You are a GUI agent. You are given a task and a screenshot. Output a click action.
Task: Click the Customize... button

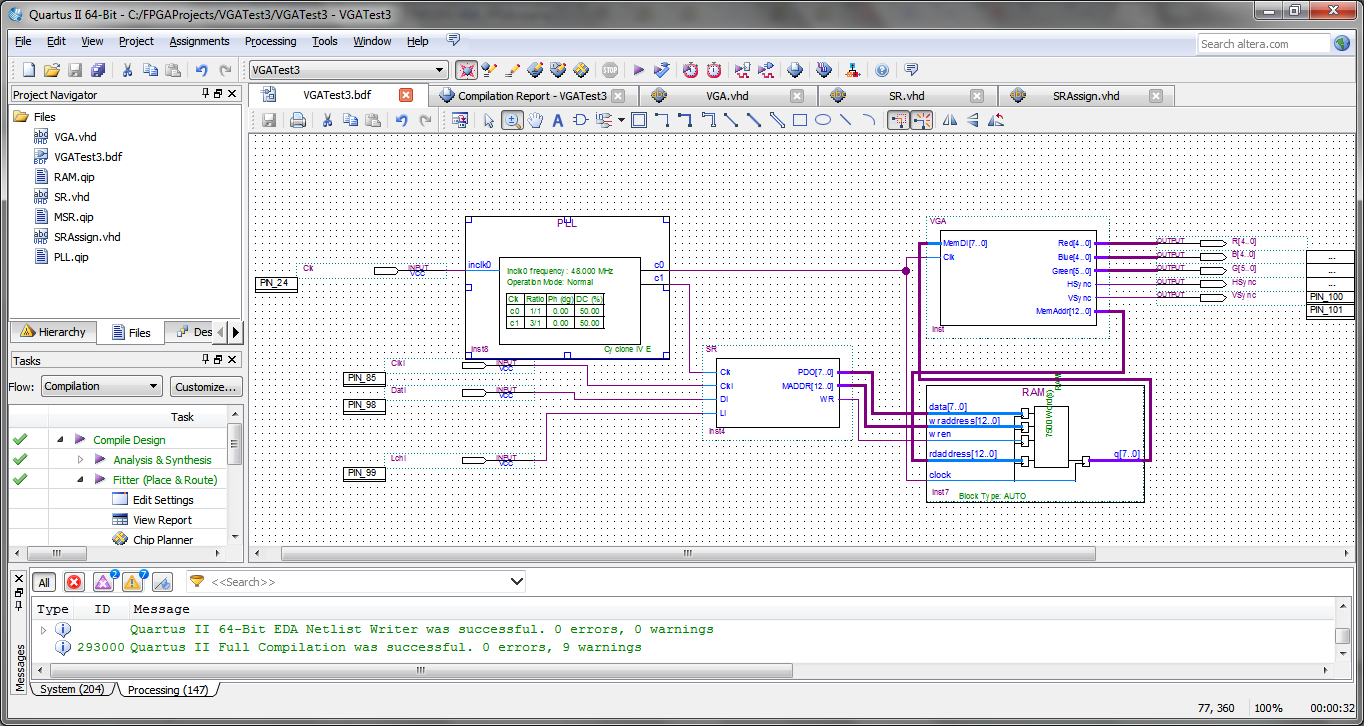click(205, 386)
